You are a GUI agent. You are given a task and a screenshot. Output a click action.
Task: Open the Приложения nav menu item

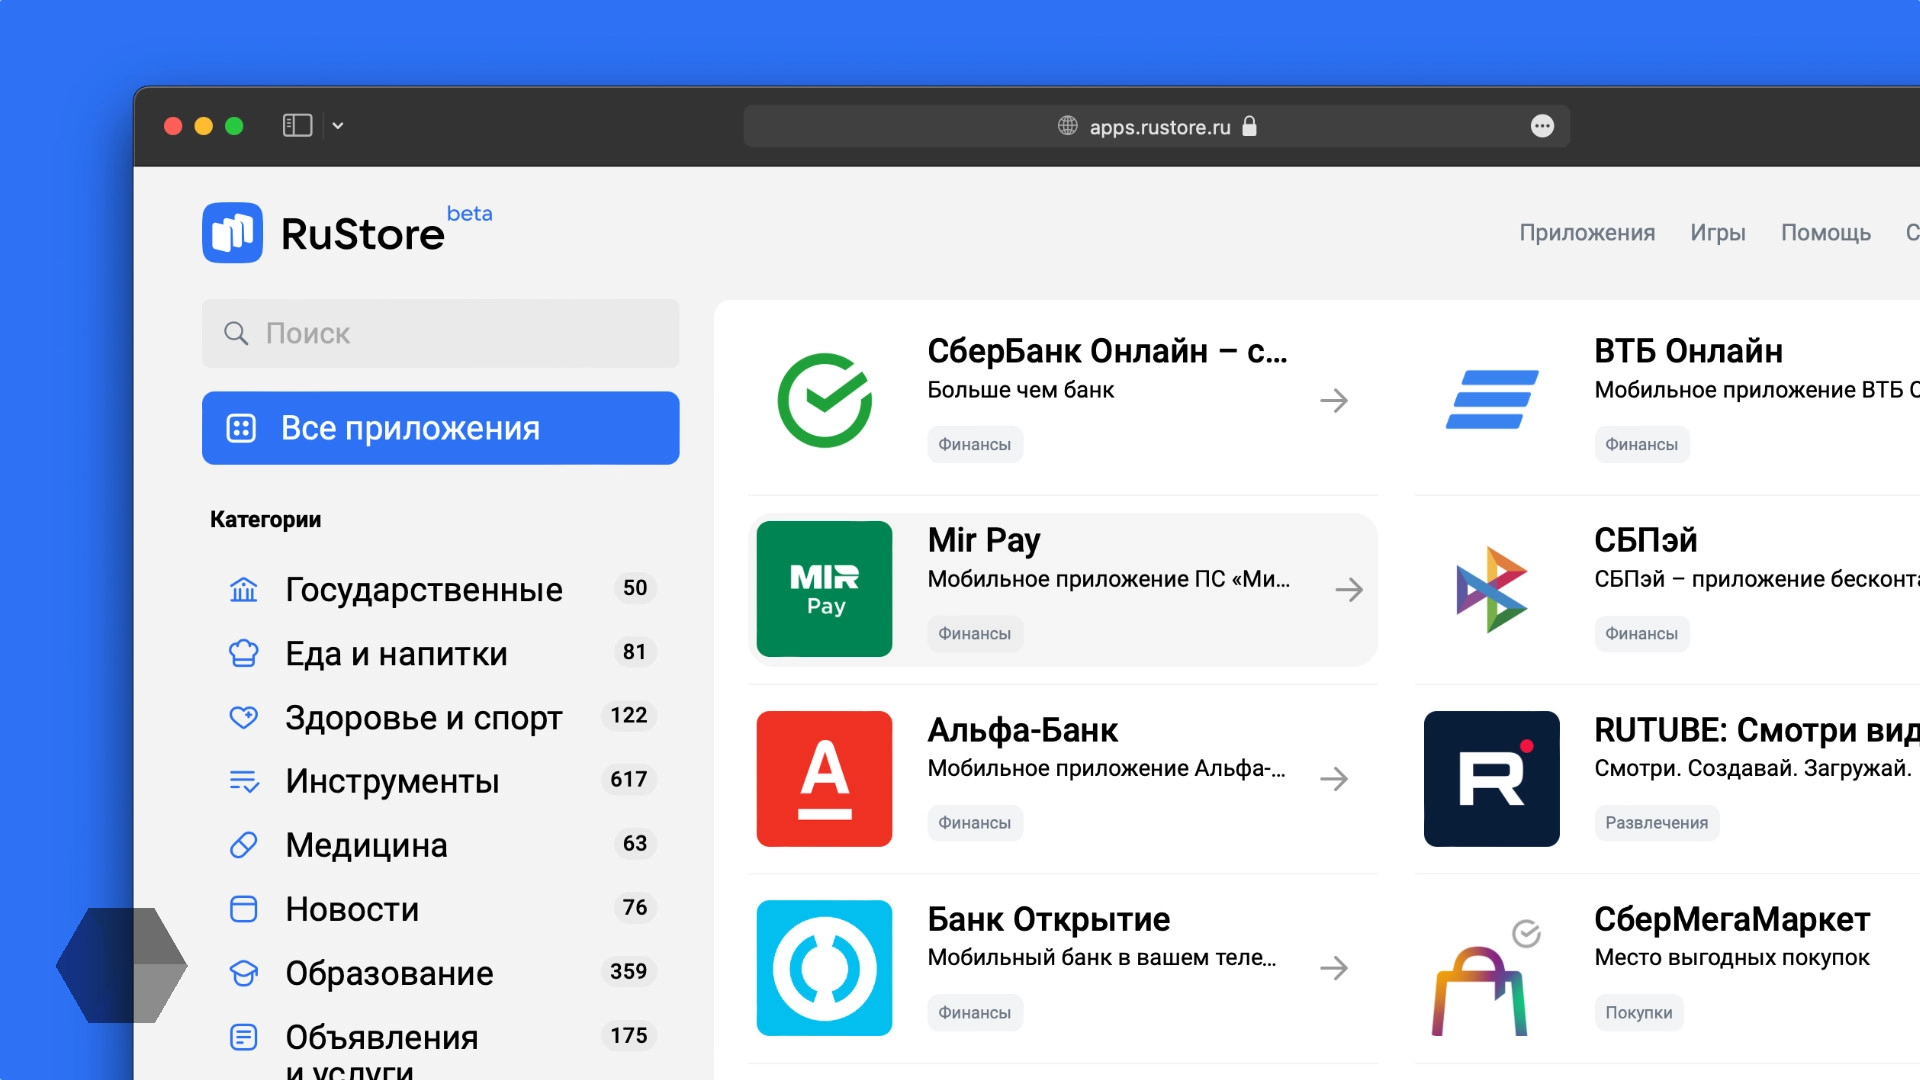(1587, 233)
